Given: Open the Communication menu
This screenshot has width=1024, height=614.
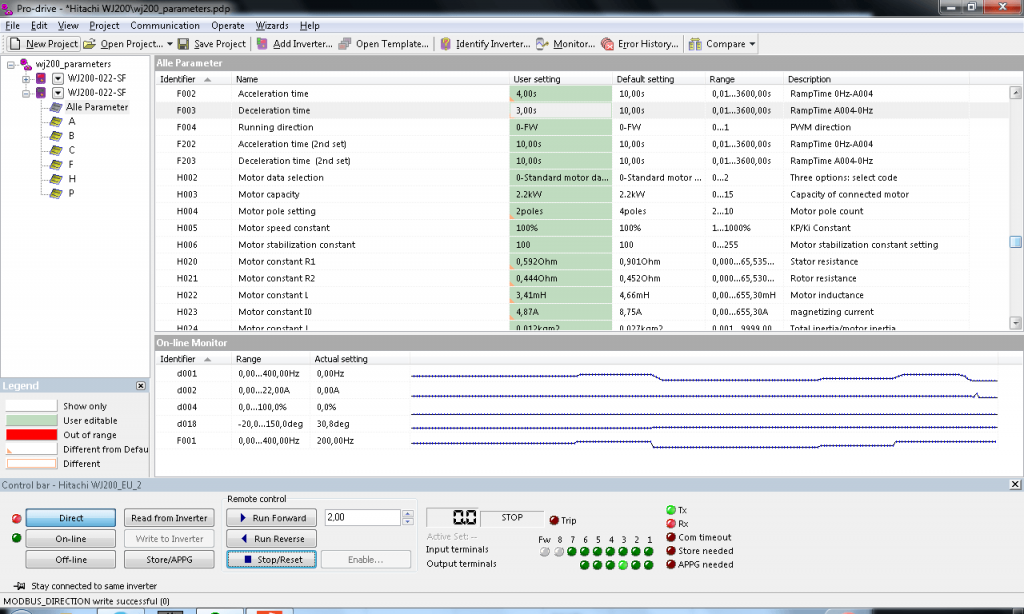Looking at the screenshot, I should [x=165, y=25].
